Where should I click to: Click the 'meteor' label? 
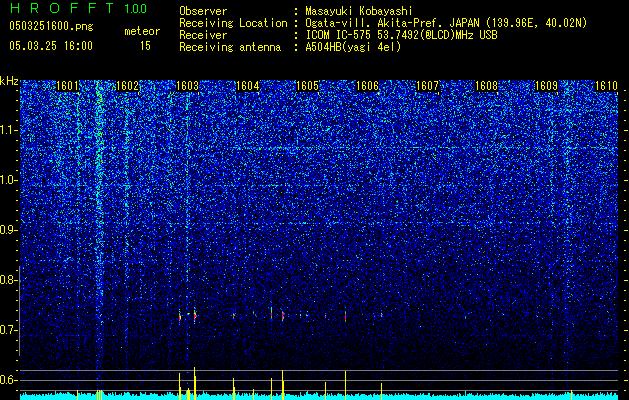(x=142, y=31)
